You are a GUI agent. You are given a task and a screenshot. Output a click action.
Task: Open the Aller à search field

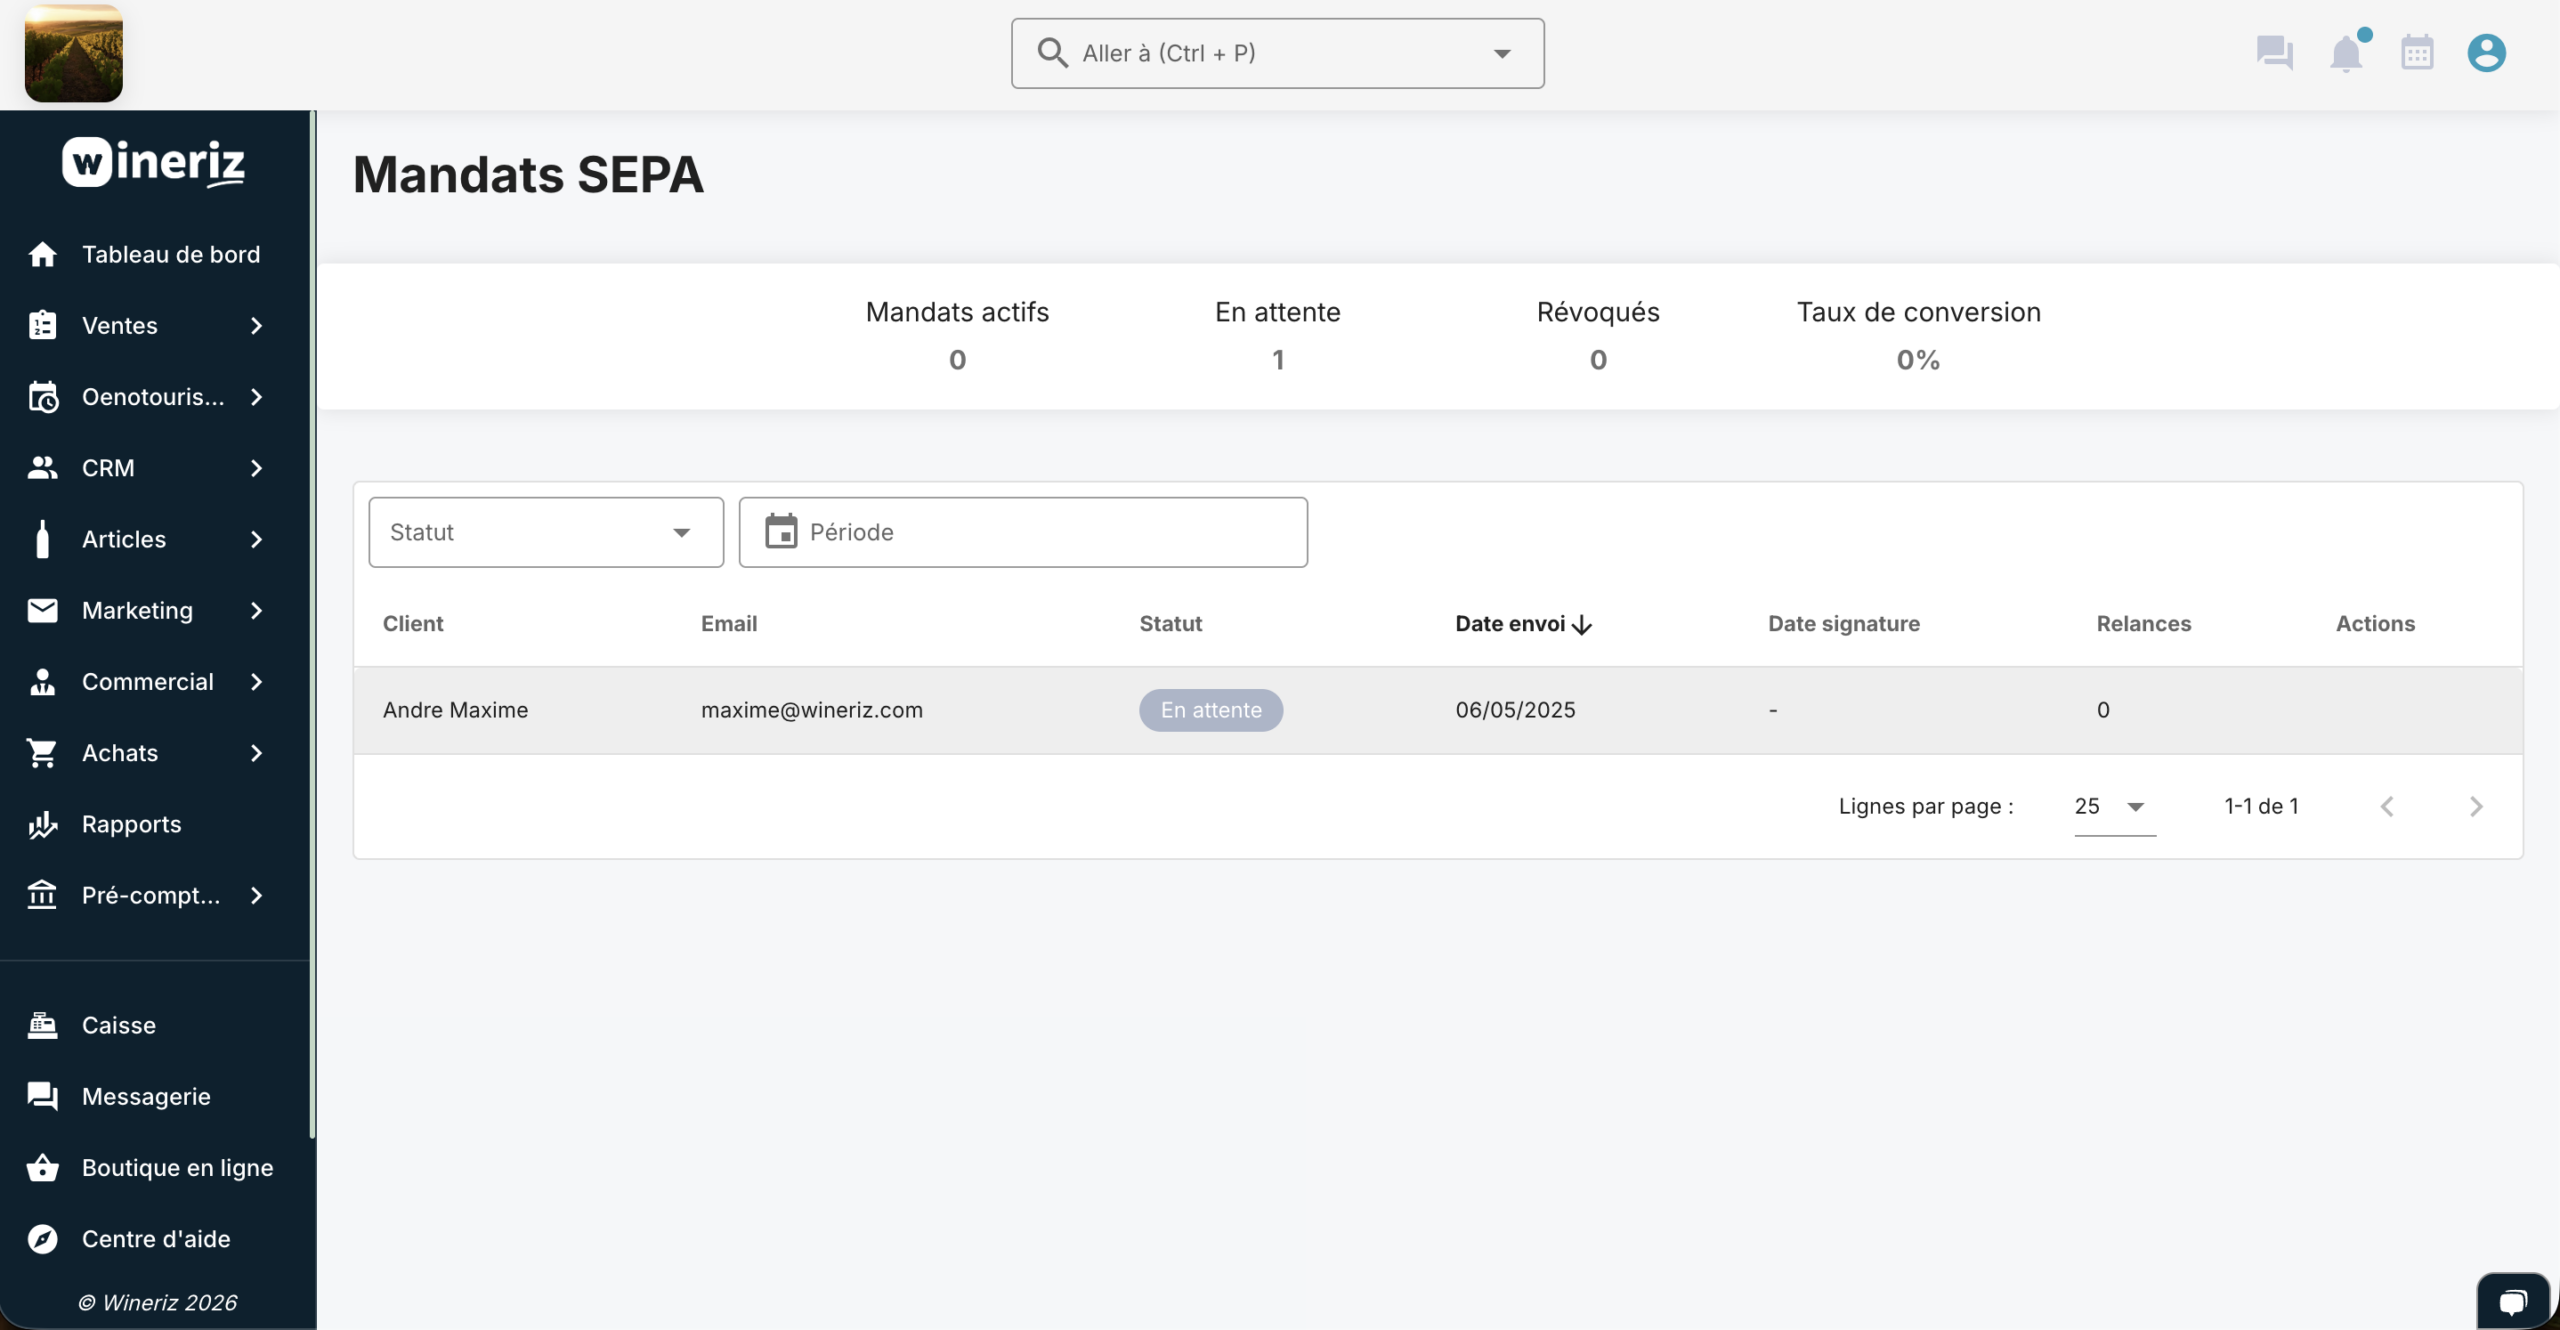pos(1276,53)
